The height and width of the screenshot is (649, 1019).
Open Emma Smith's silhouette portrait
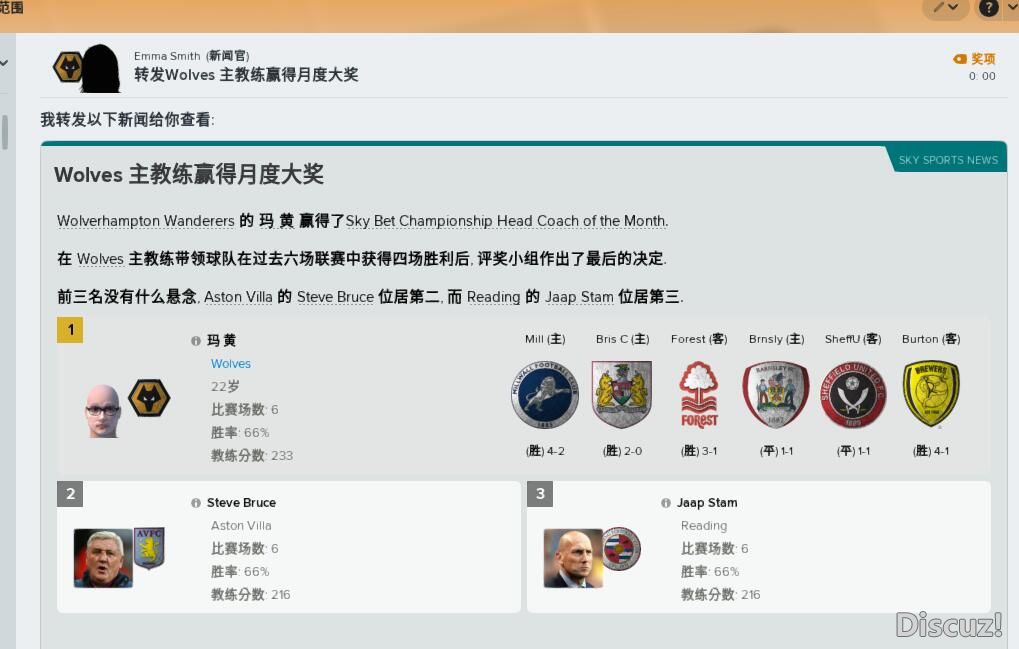tap(101, 68)
